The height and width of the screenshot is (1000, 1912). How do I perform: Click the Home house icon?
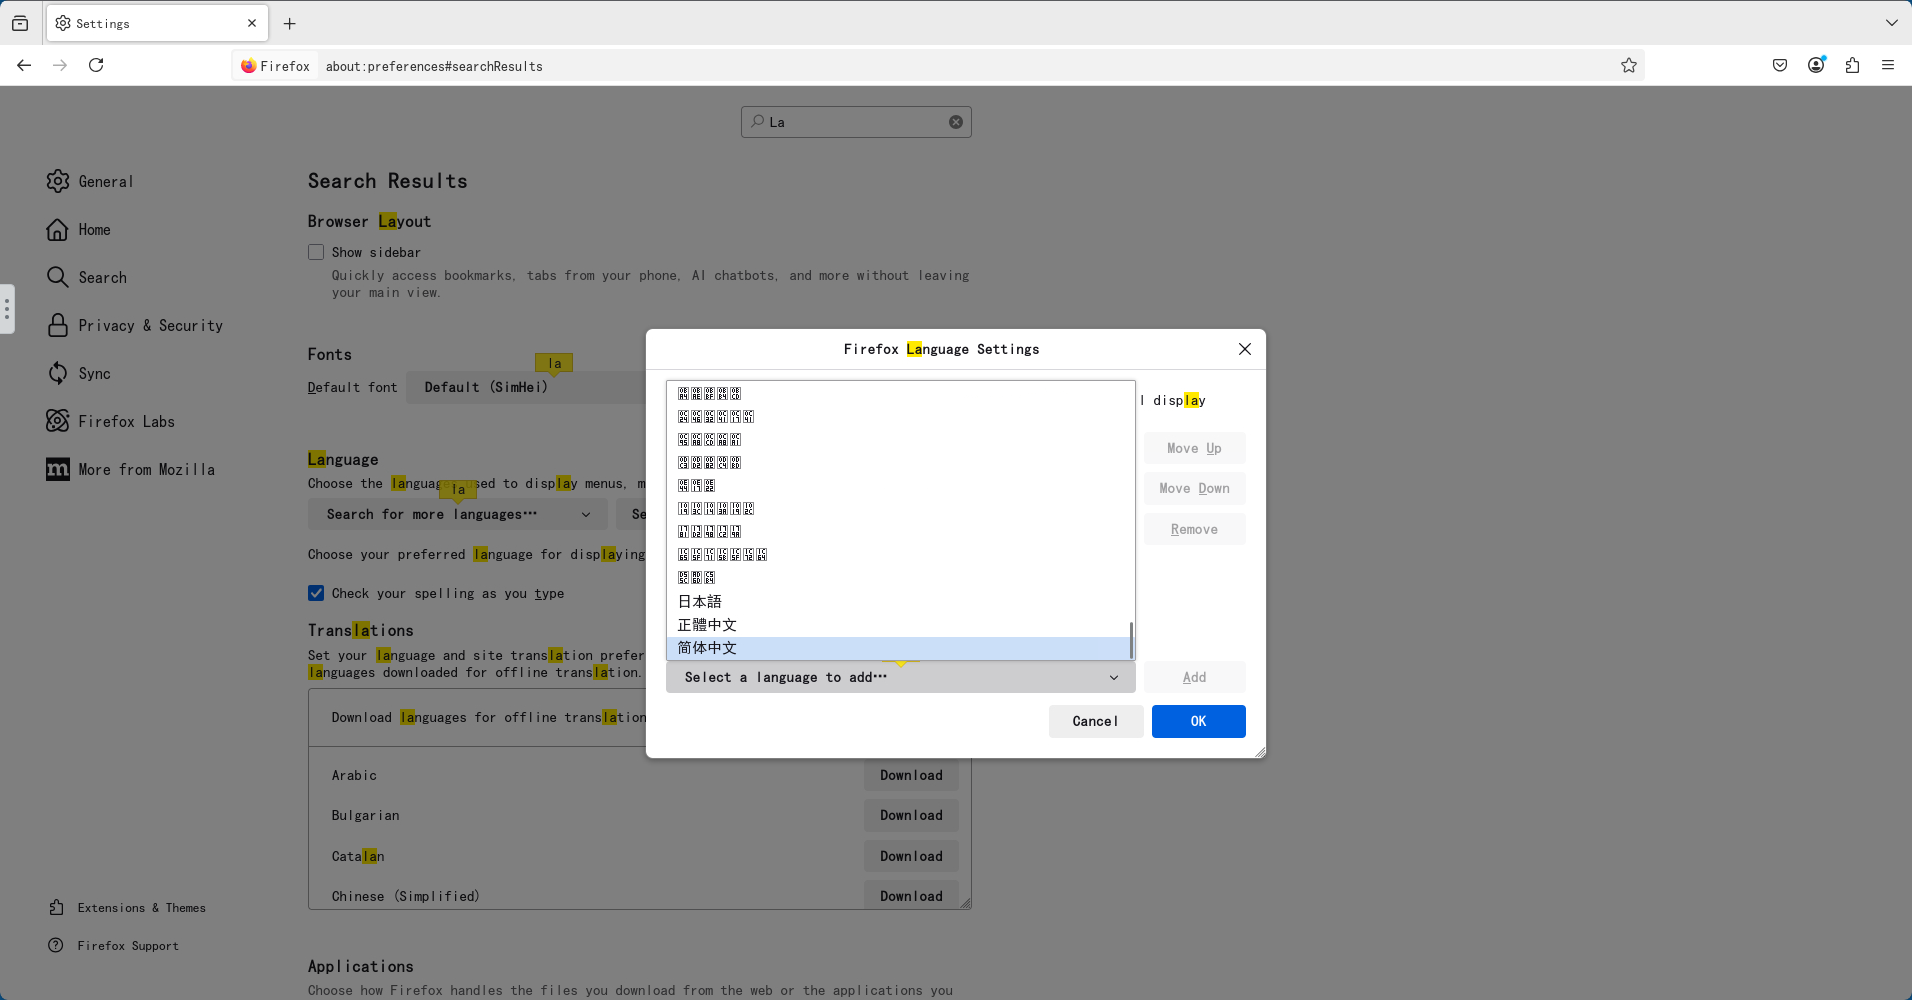(x=58, y=229)
